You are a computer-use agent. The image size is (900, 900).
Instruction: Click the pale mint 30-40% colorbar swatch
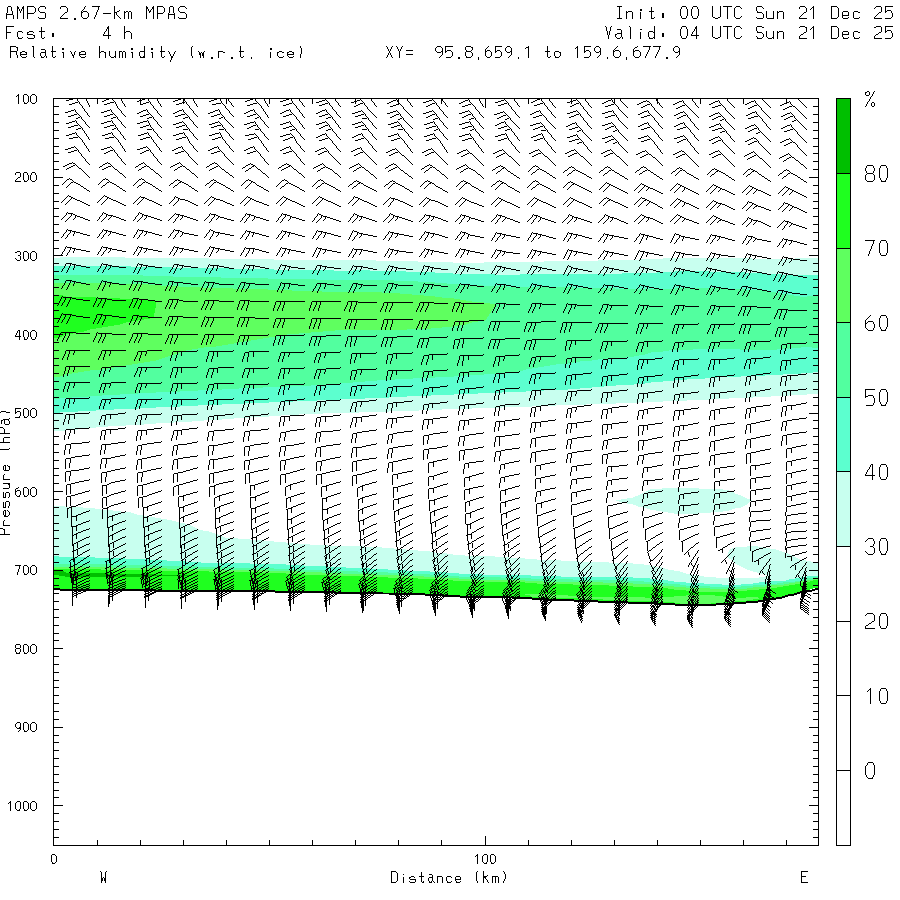pyautogui.click(x=843, y=509)
